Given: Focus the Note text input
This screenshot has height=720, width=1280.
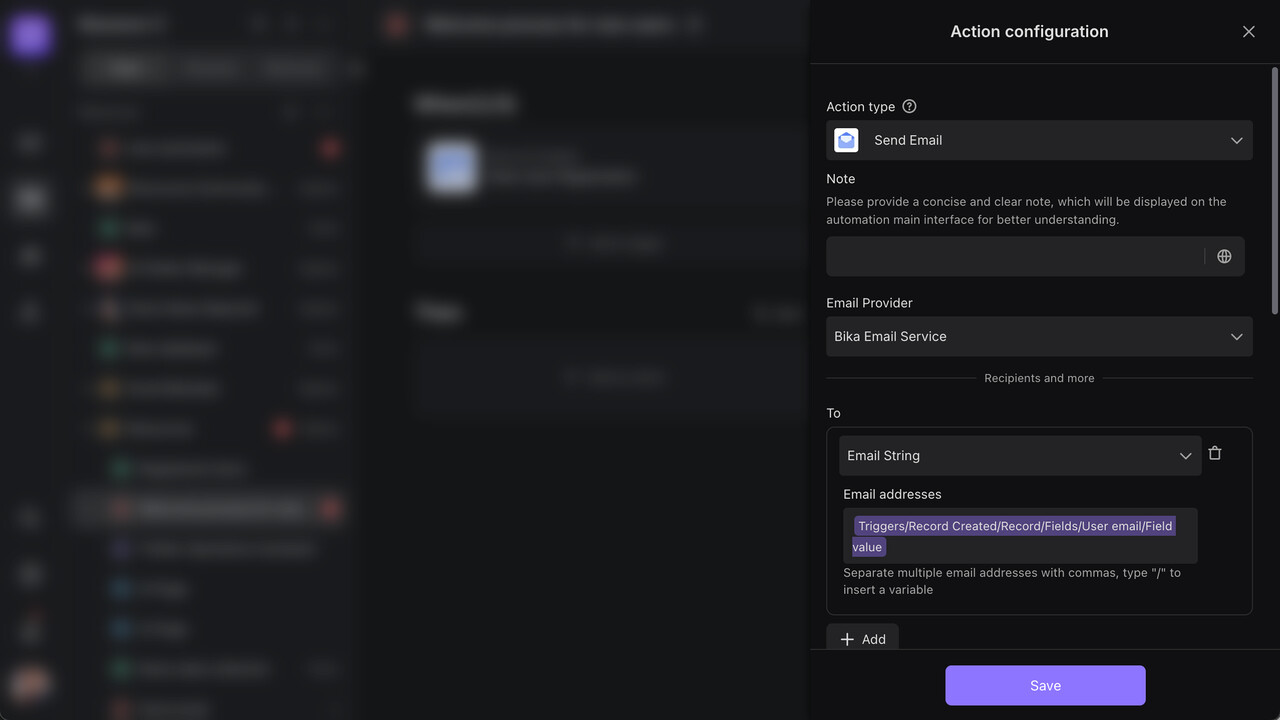Looking at the screenshot, I should click(x=1015, y=257).
